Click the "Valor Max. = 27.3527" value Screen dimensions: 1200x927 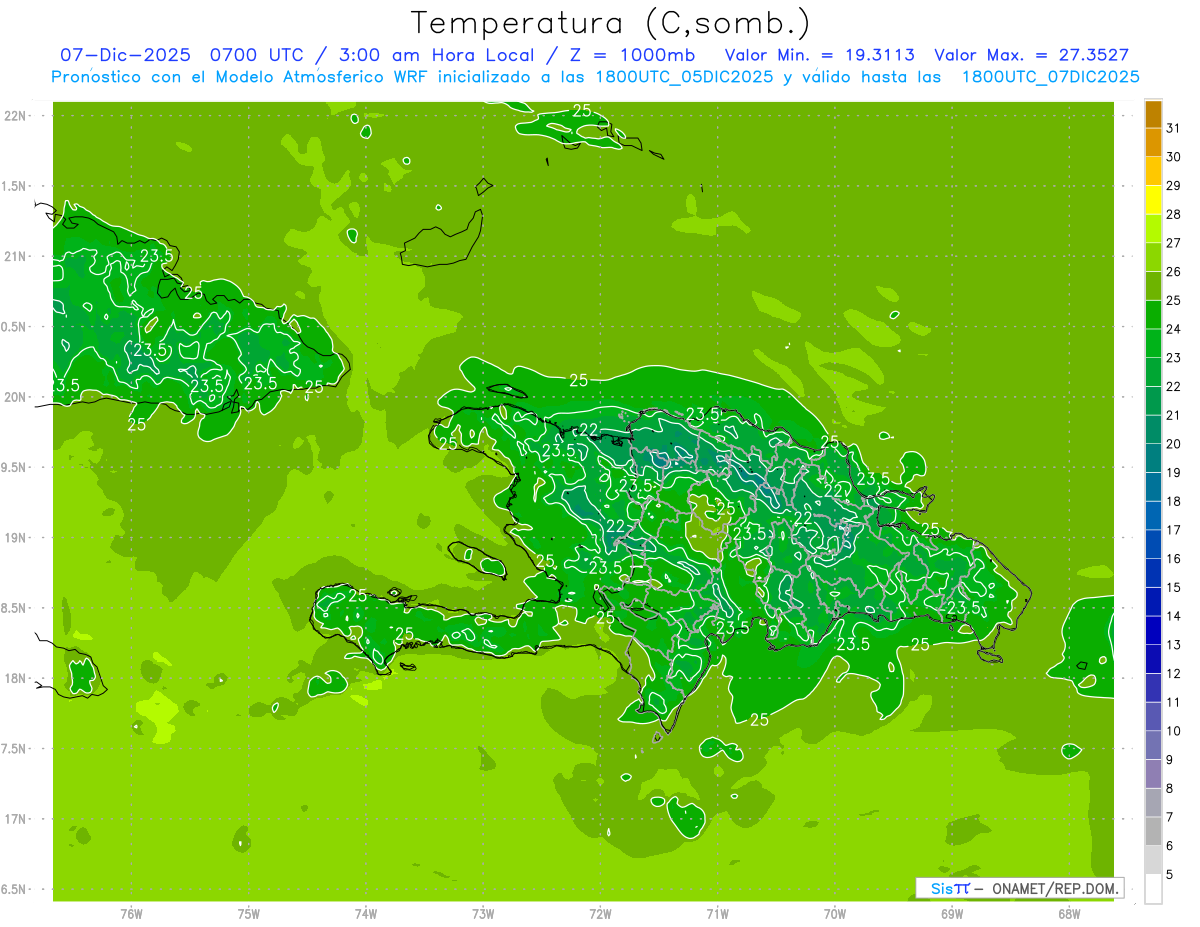tap(1032, 55)
